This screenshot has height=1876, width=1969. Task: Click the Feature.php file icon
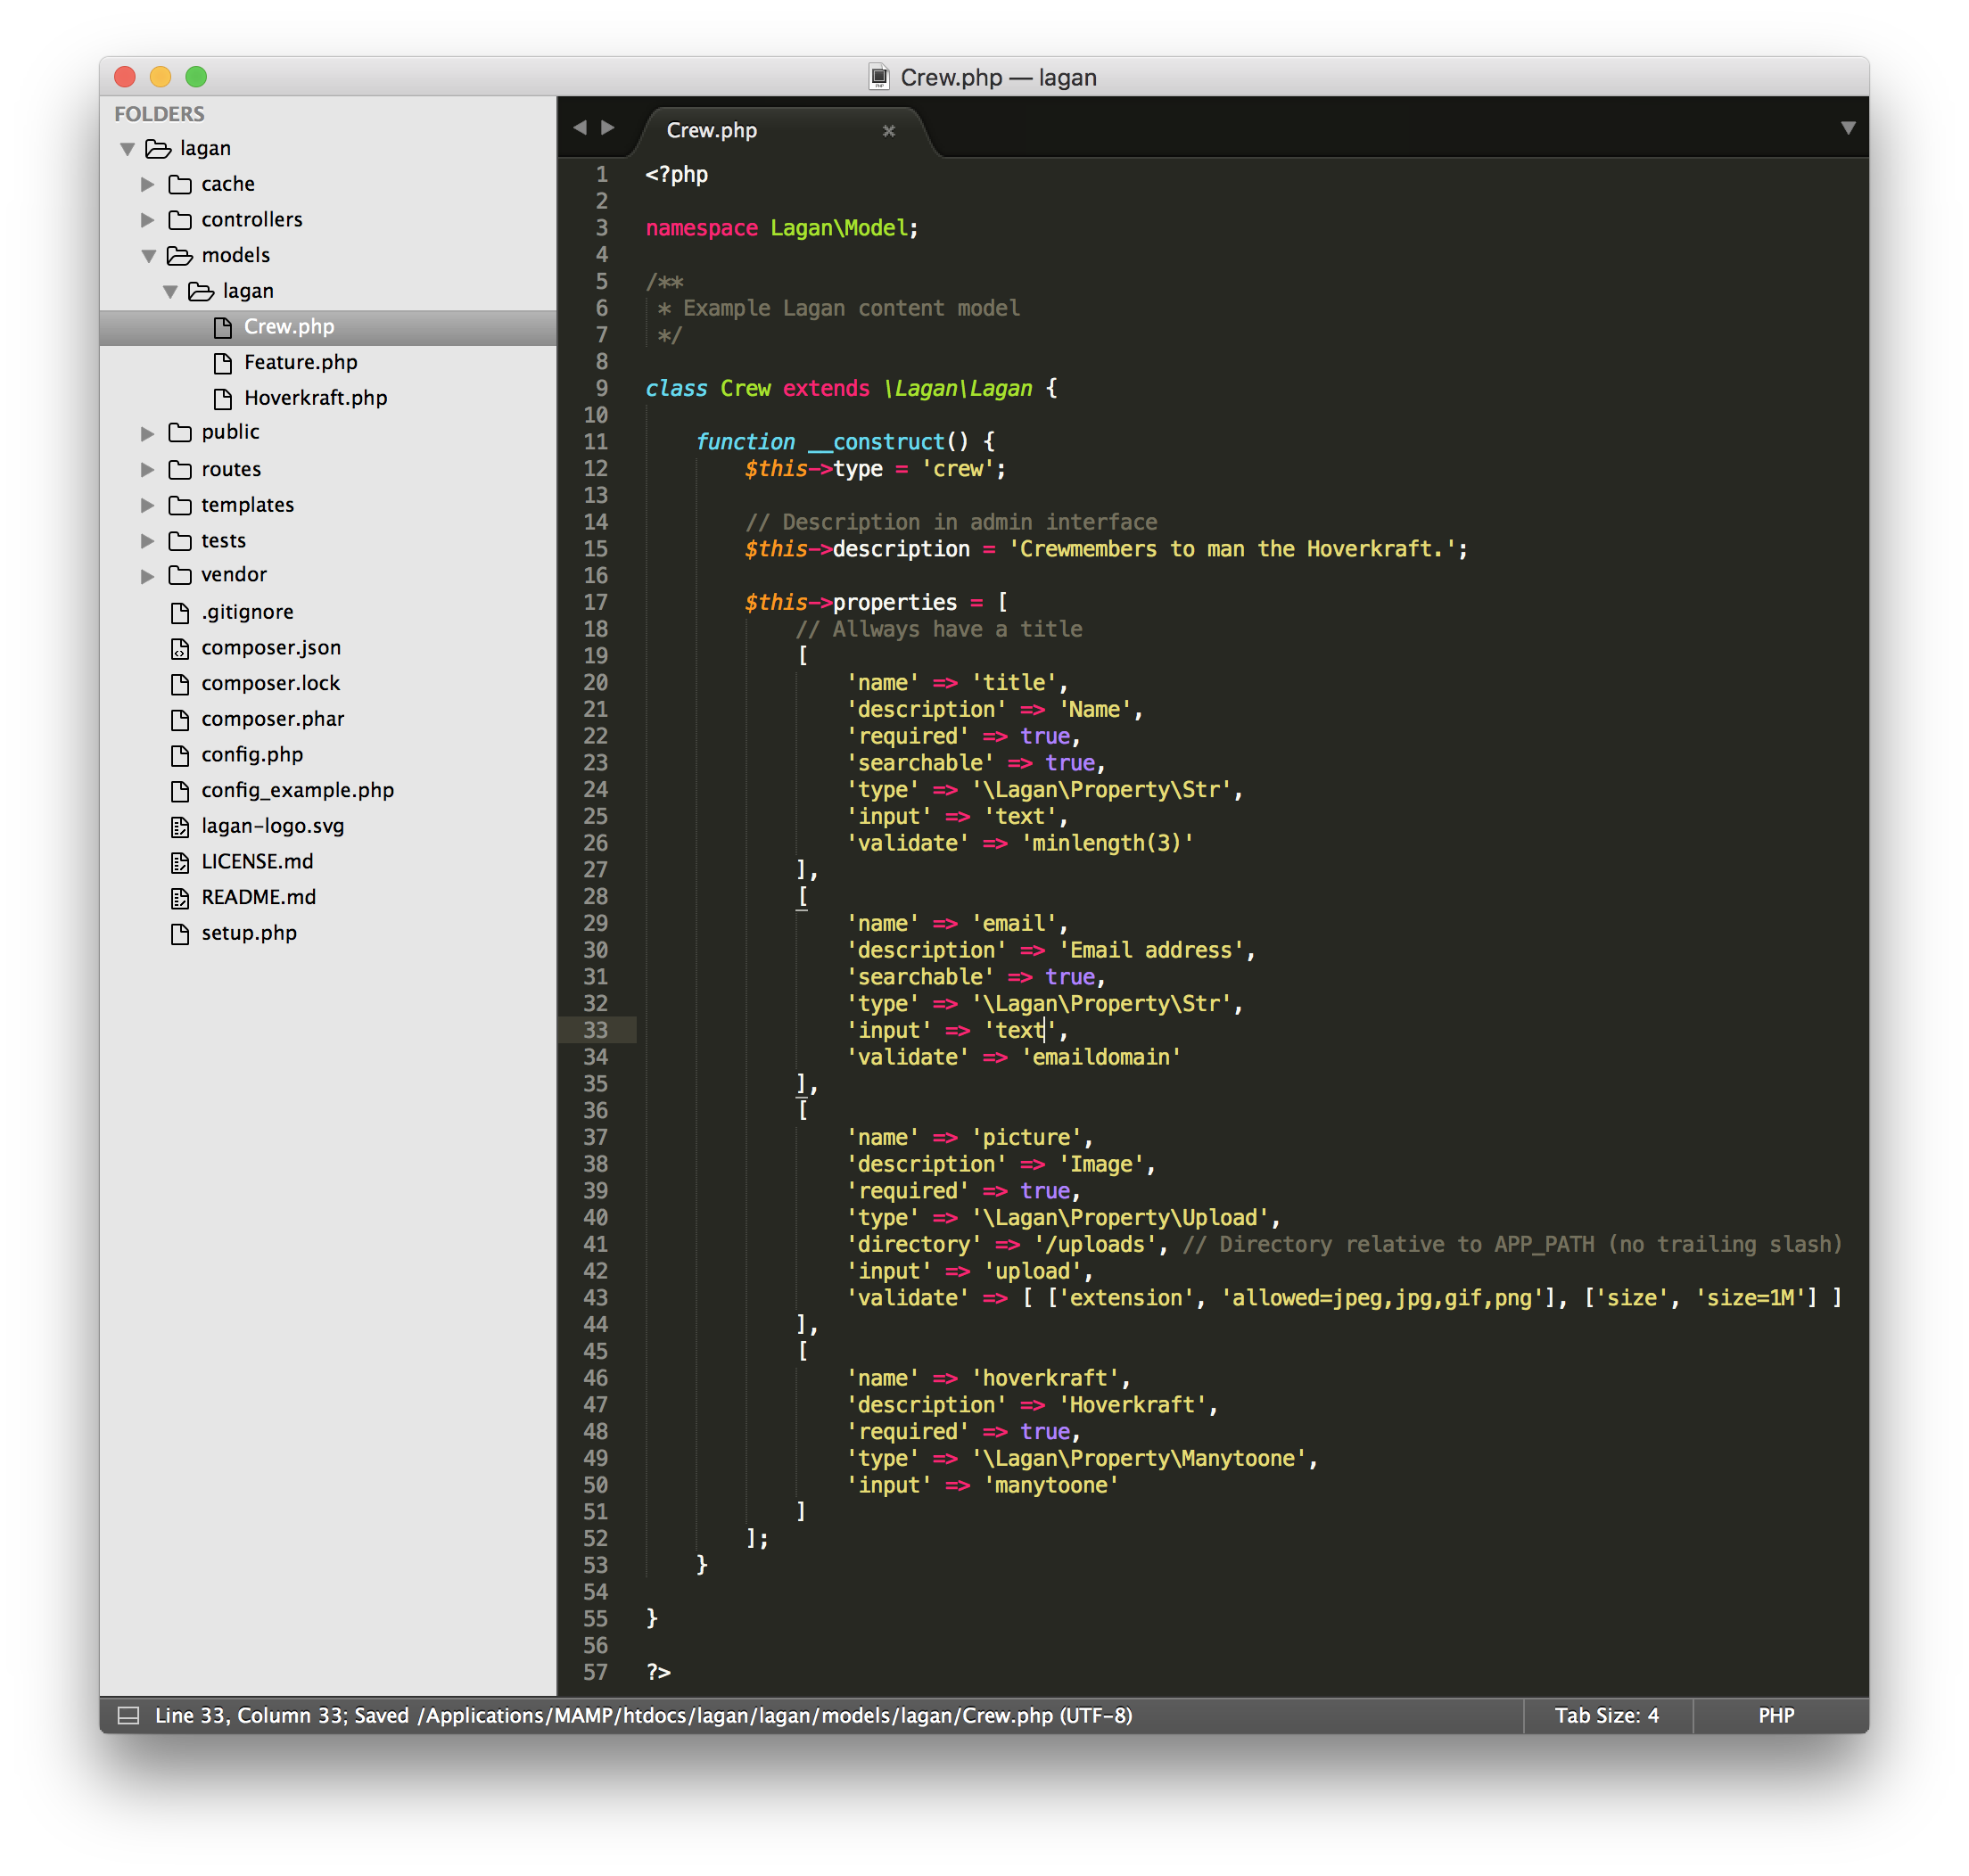(222, 363)
